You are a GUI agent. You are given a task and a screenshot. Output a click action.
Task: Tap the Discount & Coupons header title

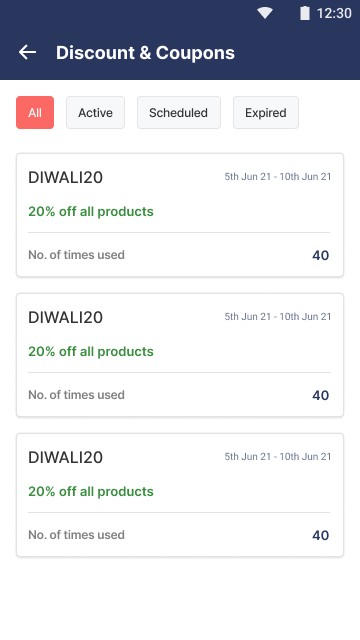(x=145, y=53)
